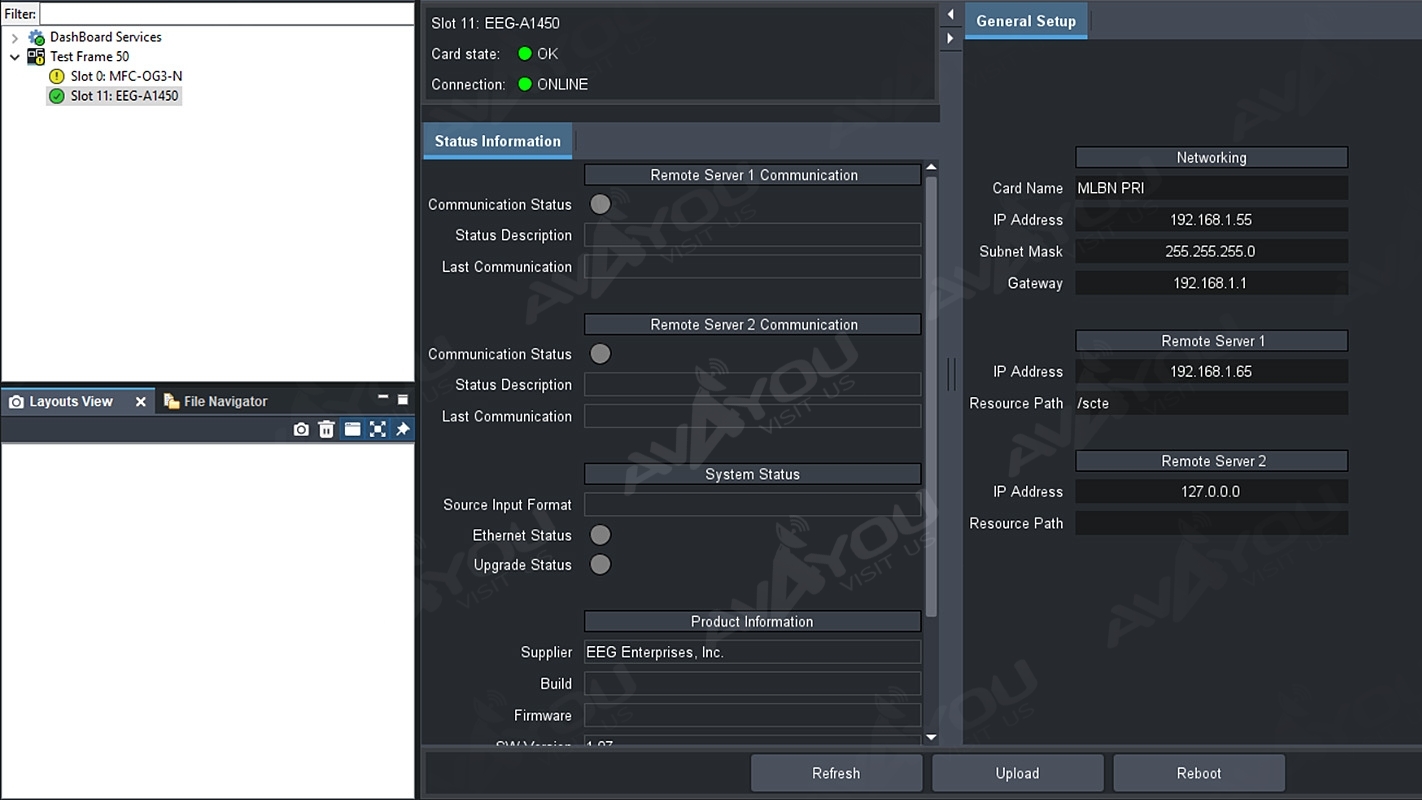Image resolution: width=1422 pixels, height=800 pixels.
Task: Click the Remote Server 1 IP Address field
Action: coord(1211,372)
